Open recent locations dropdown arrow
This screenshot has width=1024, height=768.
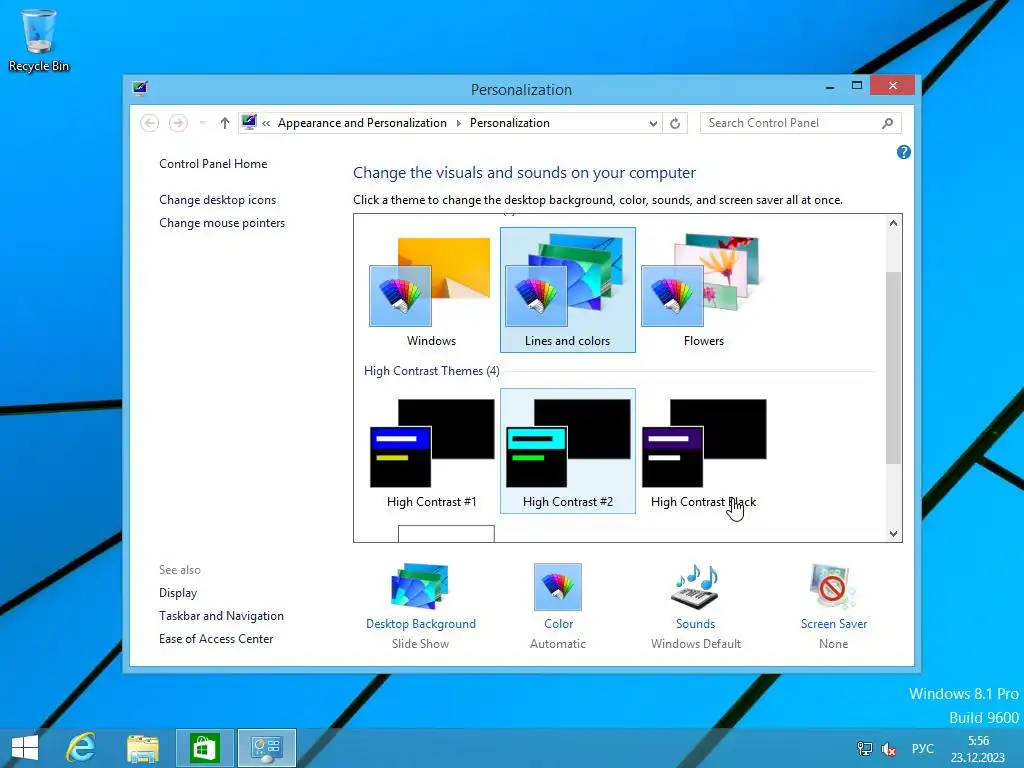pyautogui.click(x=202, y=123)
